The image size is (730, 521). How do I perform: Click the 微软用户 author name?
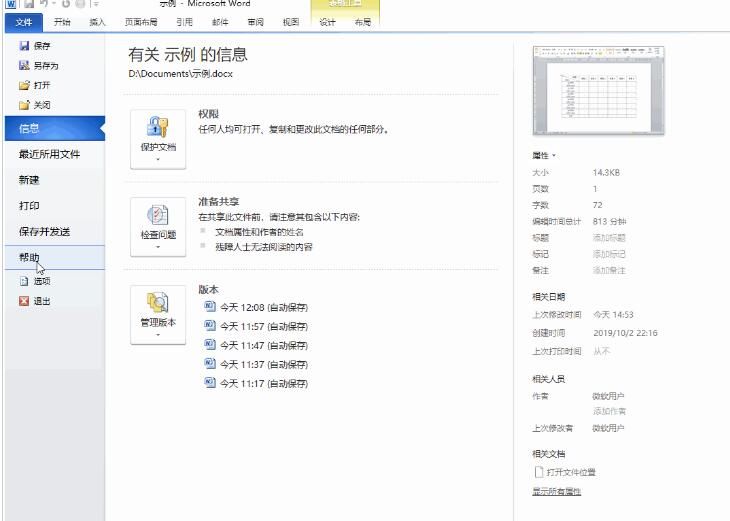pos(608,396)
